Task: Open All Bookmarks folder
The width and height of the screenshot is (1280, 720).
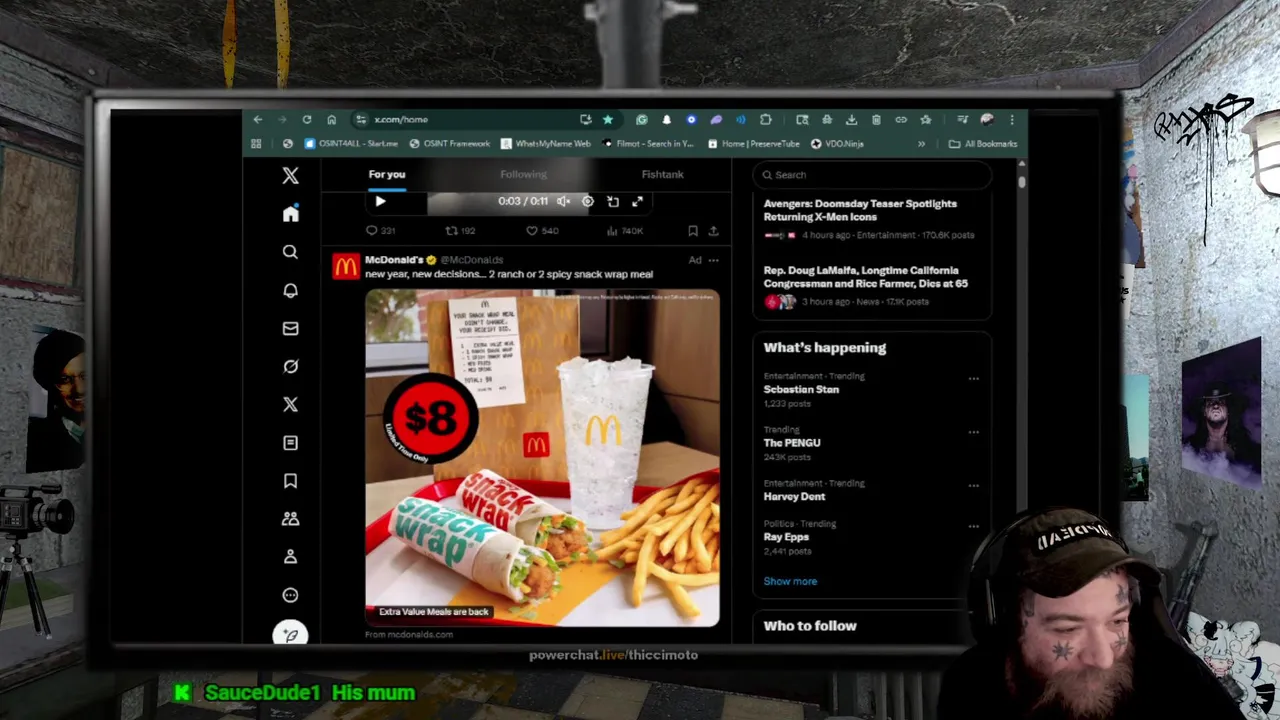Action: tap(983, 144)
